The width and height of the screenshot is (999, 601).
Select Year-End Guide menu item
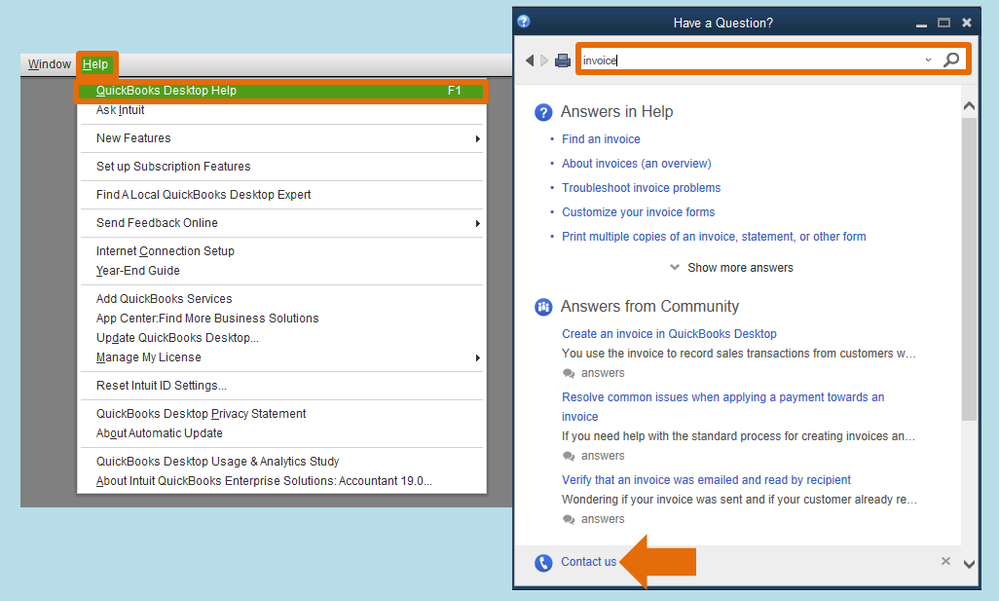282,271
